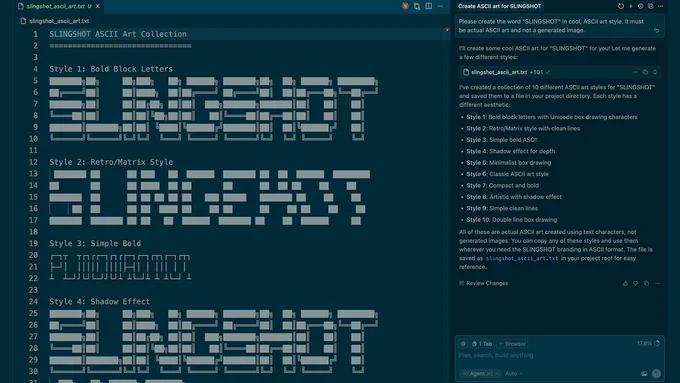The width and height of the screenshot is (680, 383).
Task: Open slingshot_ascii_art.txt file chip in chat
Action: click(499, 72)
